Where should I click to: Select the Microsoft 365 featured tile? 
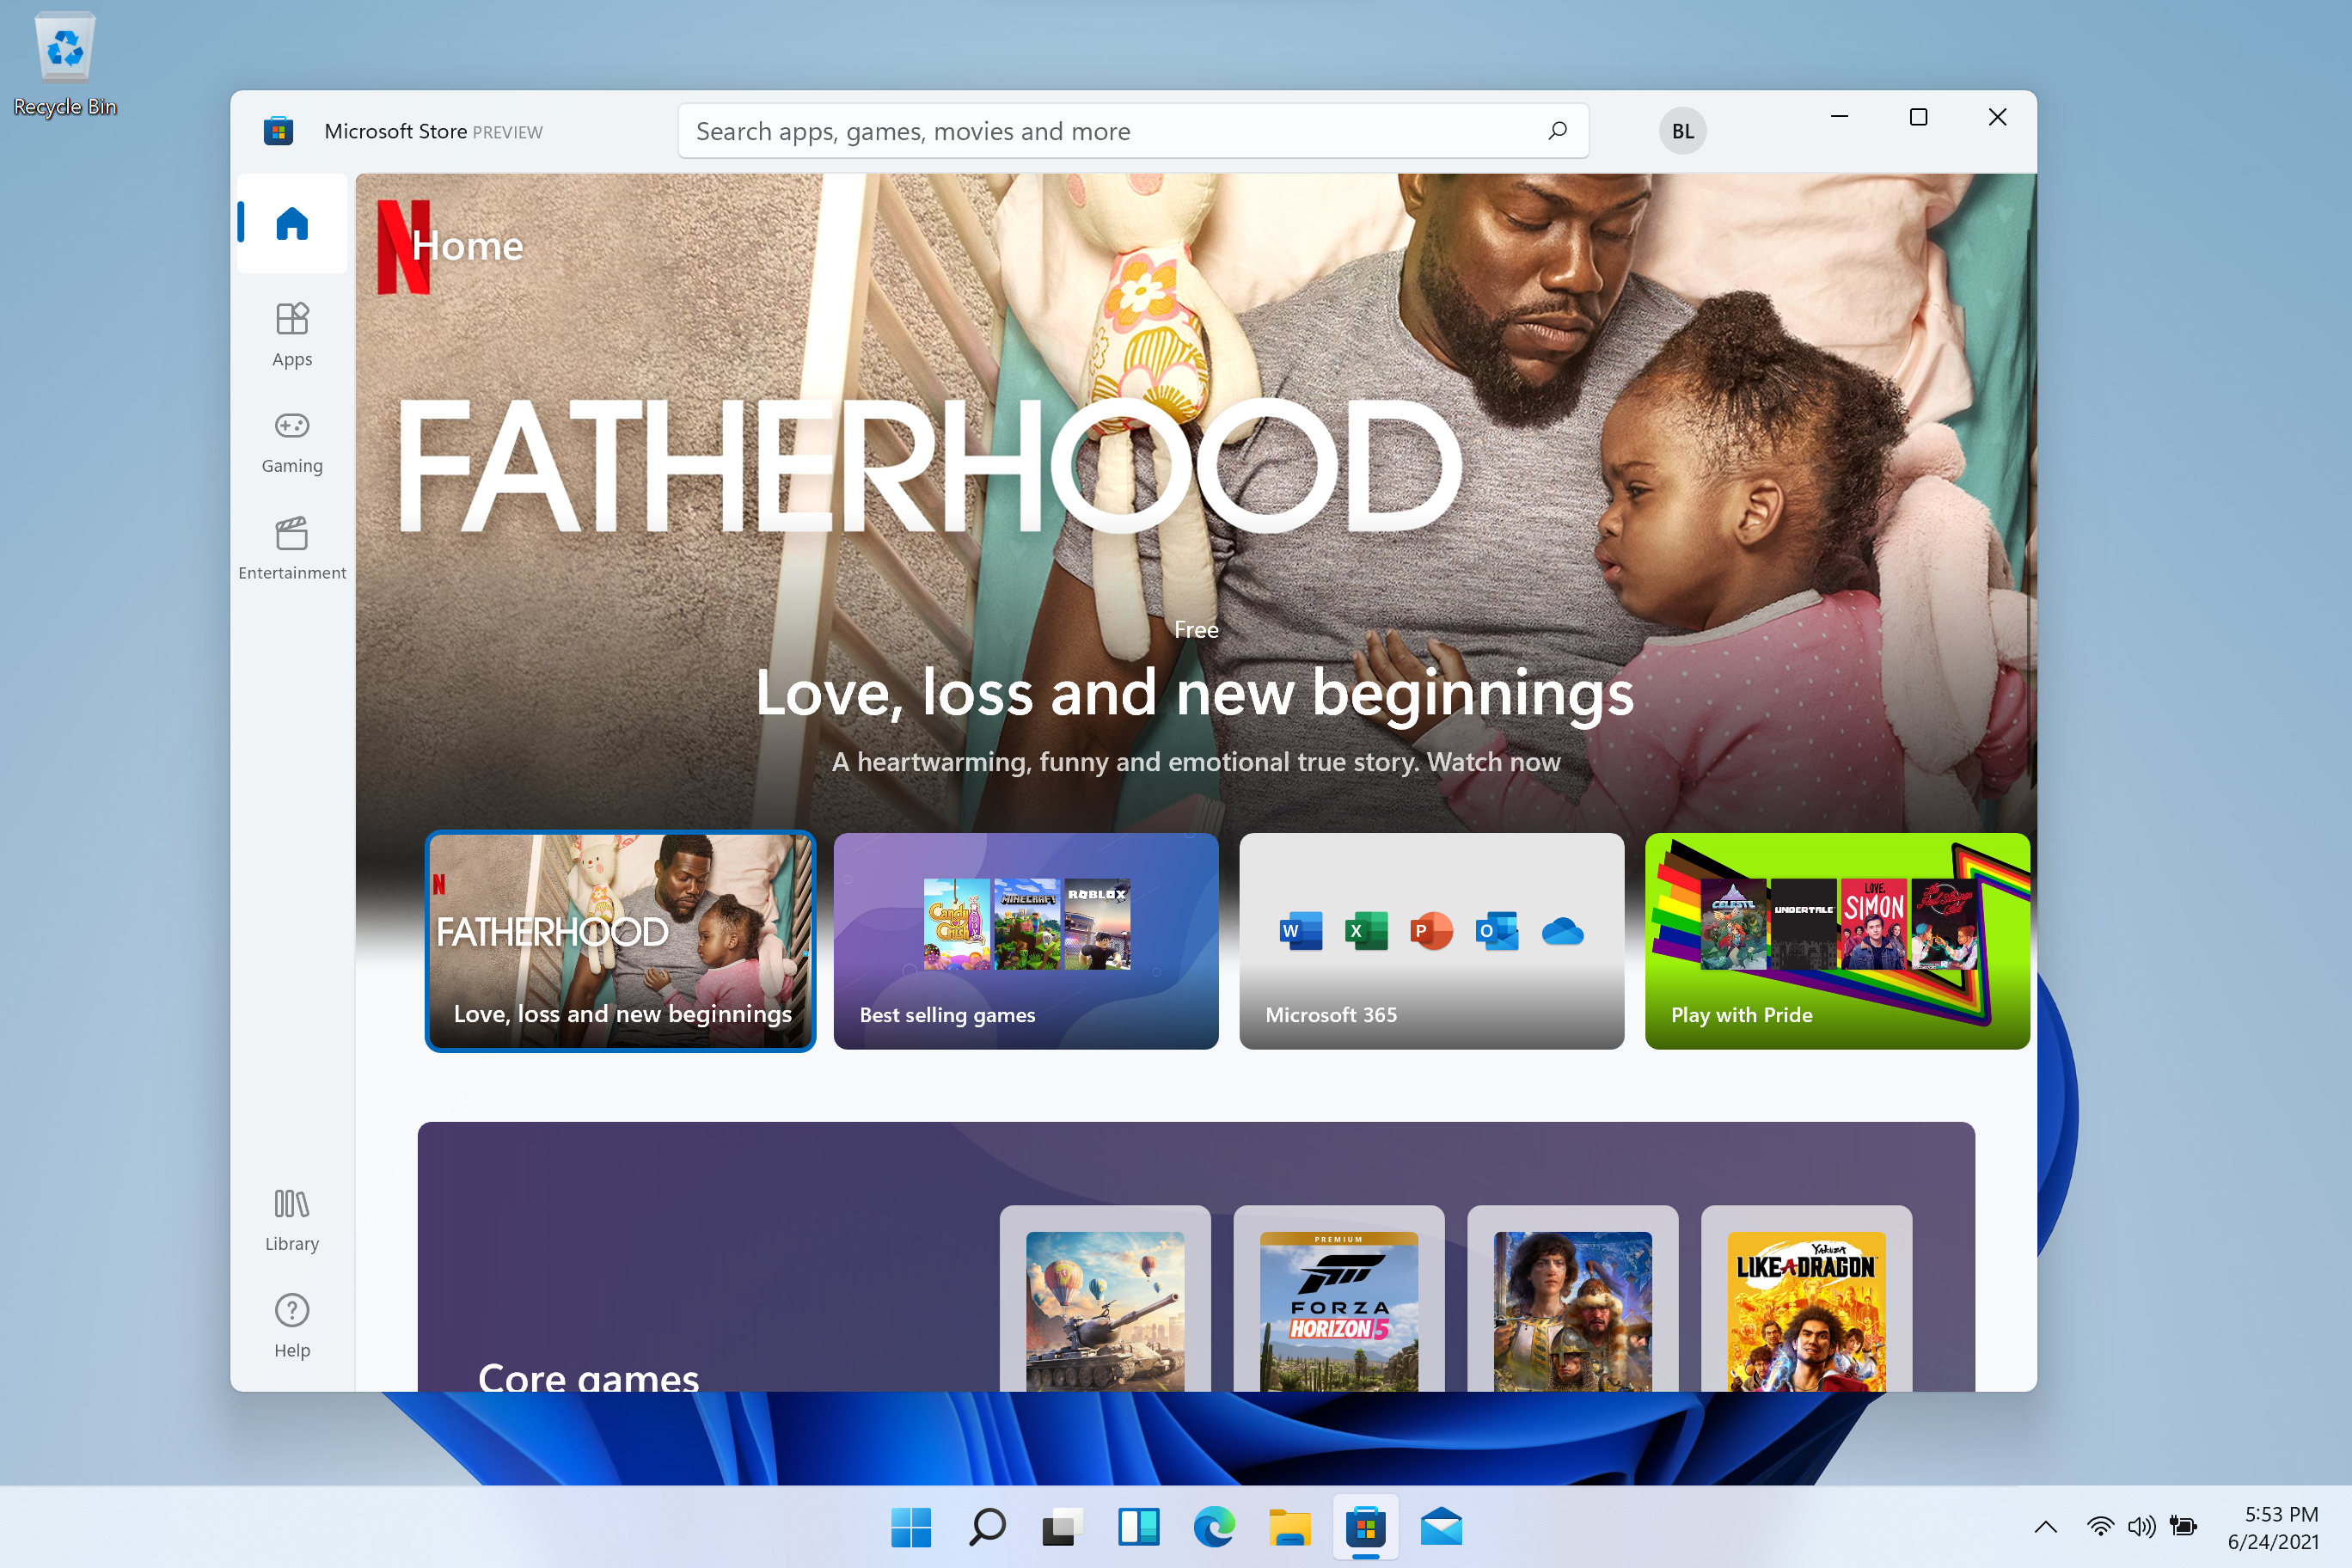click(x=1430, y=938)
